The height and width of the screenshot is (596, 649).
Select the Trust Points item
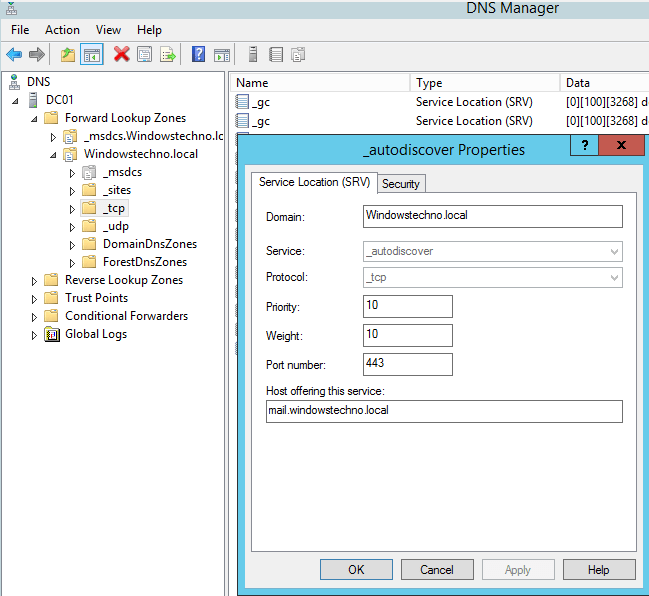96,298
